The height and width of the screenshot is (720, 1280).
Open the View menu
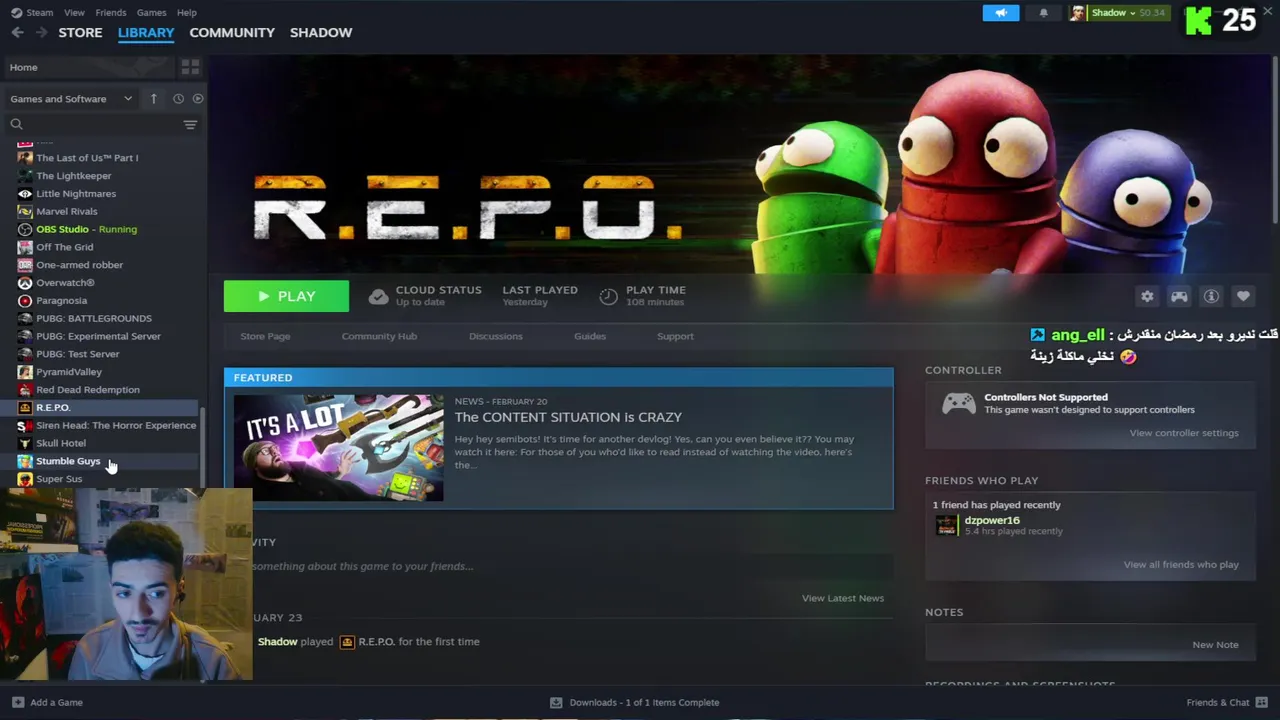(x=74, y=12)
